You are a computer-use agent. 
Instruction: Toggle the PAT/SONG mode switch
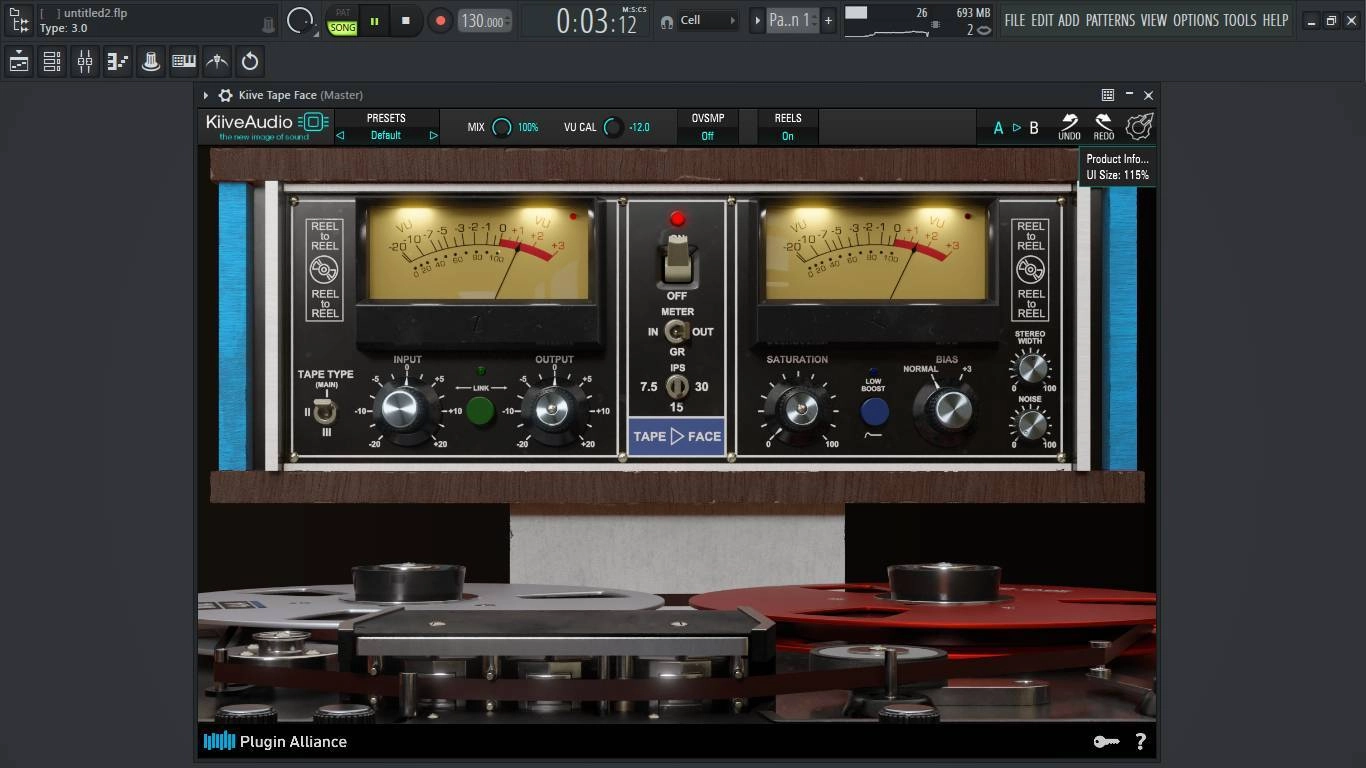tap(343, 21)
